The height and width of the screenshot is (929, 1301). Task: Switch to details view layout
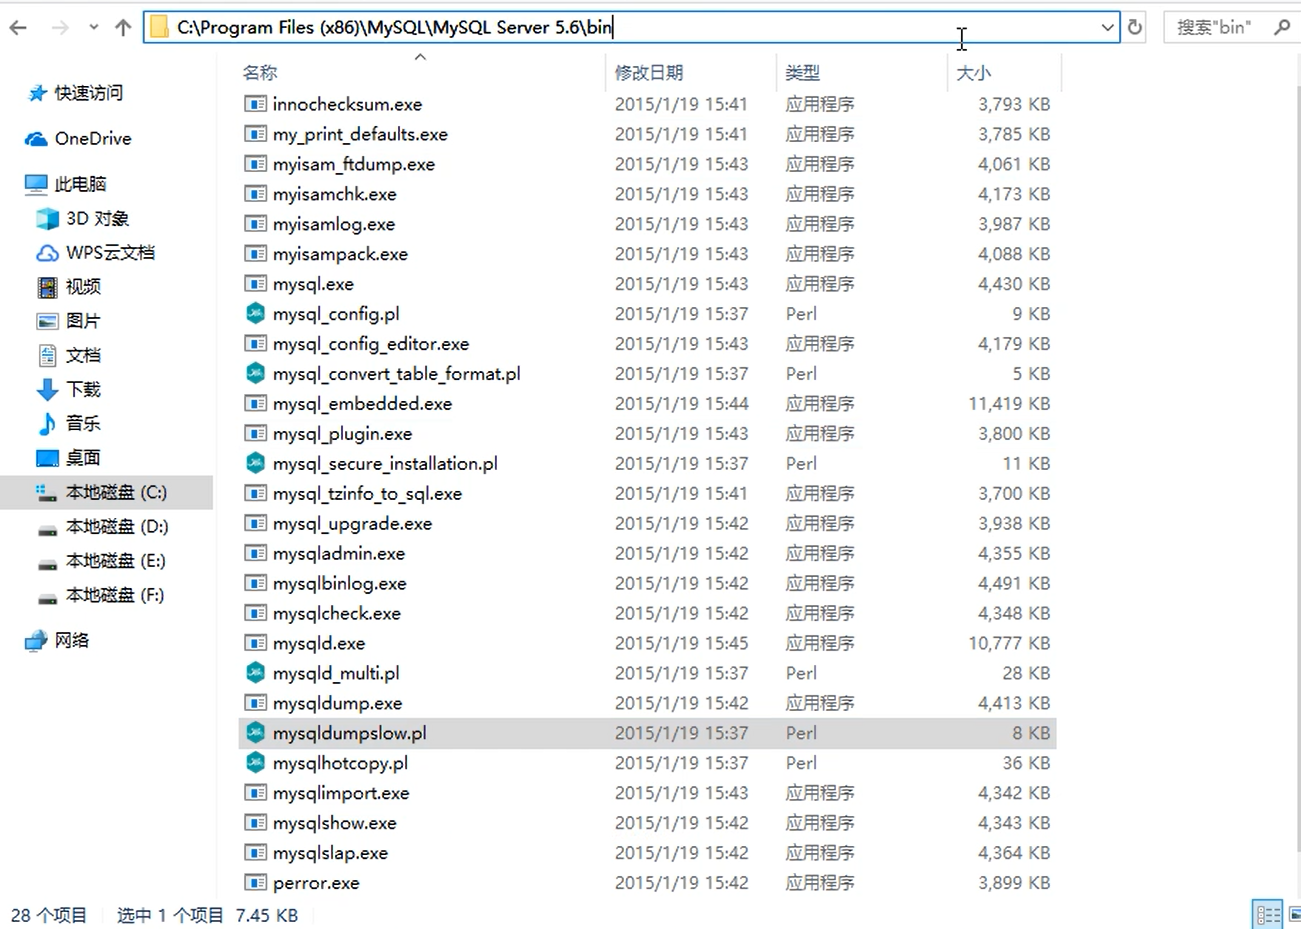point(1268,914)
